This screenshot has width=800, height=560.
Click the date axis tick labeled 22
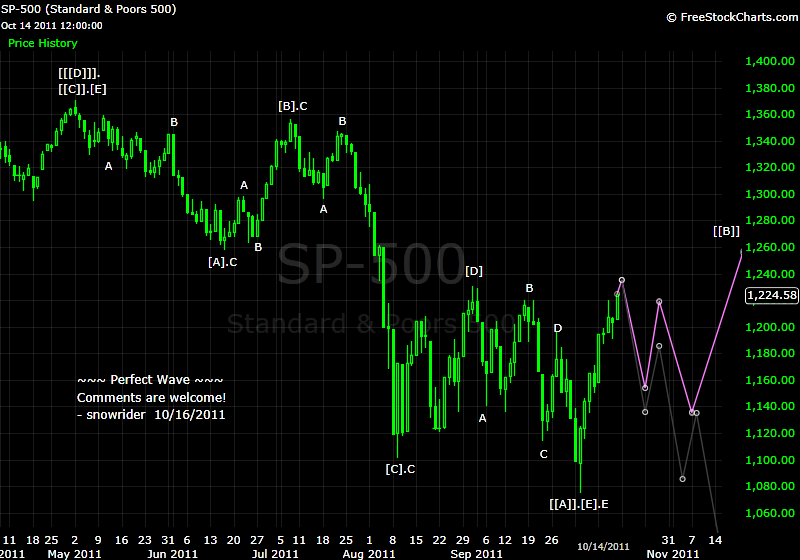point(439,540)
